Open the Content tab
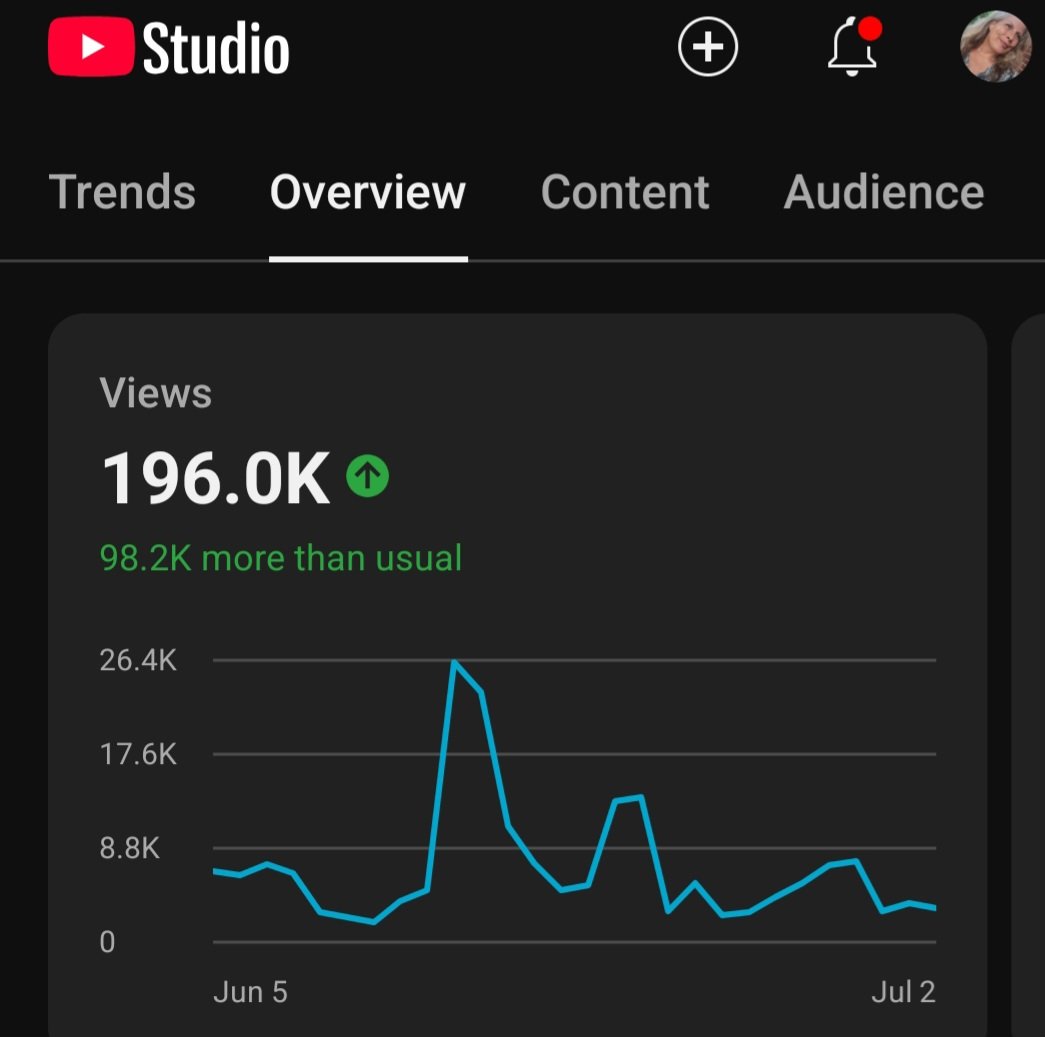 625,192
